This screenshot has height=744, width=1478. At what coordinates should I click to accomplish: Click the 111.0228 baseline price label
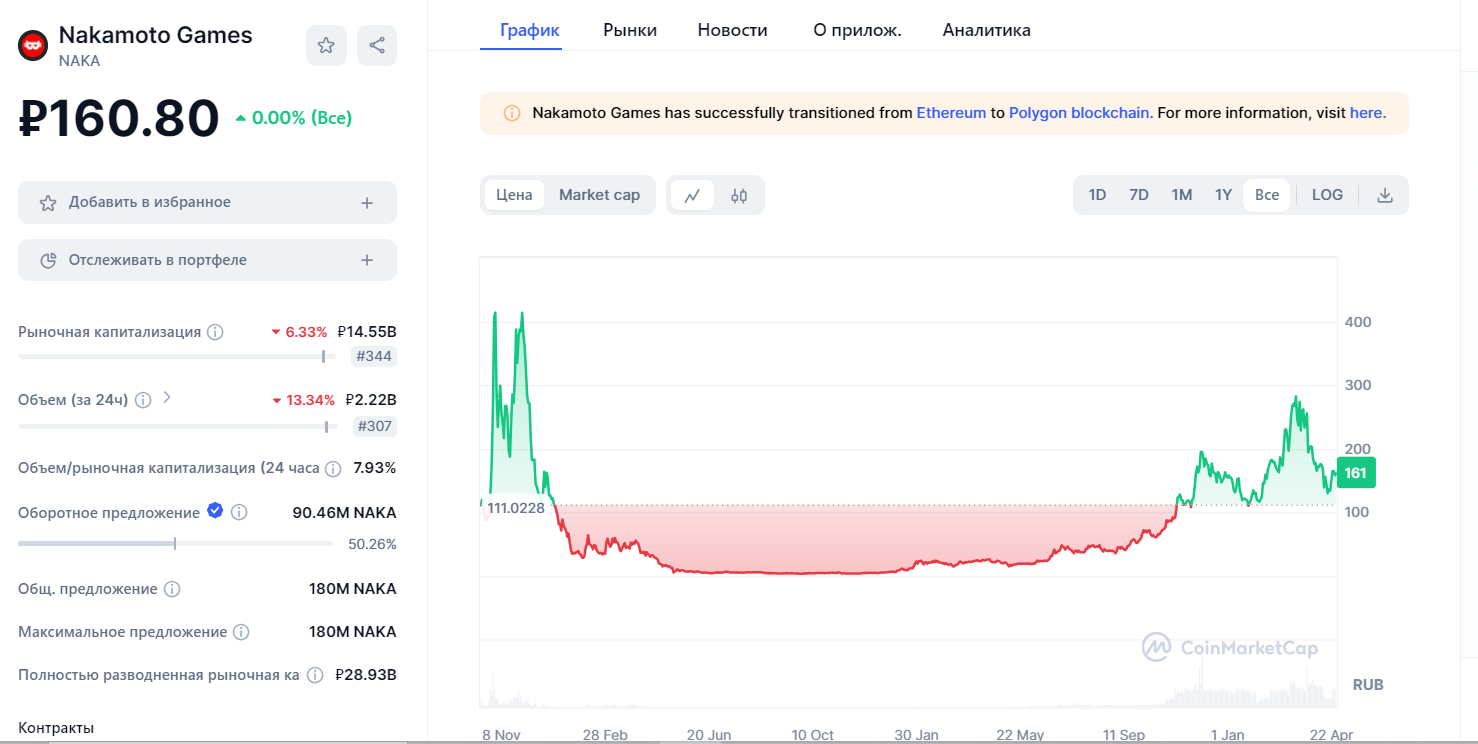point(515,508)
